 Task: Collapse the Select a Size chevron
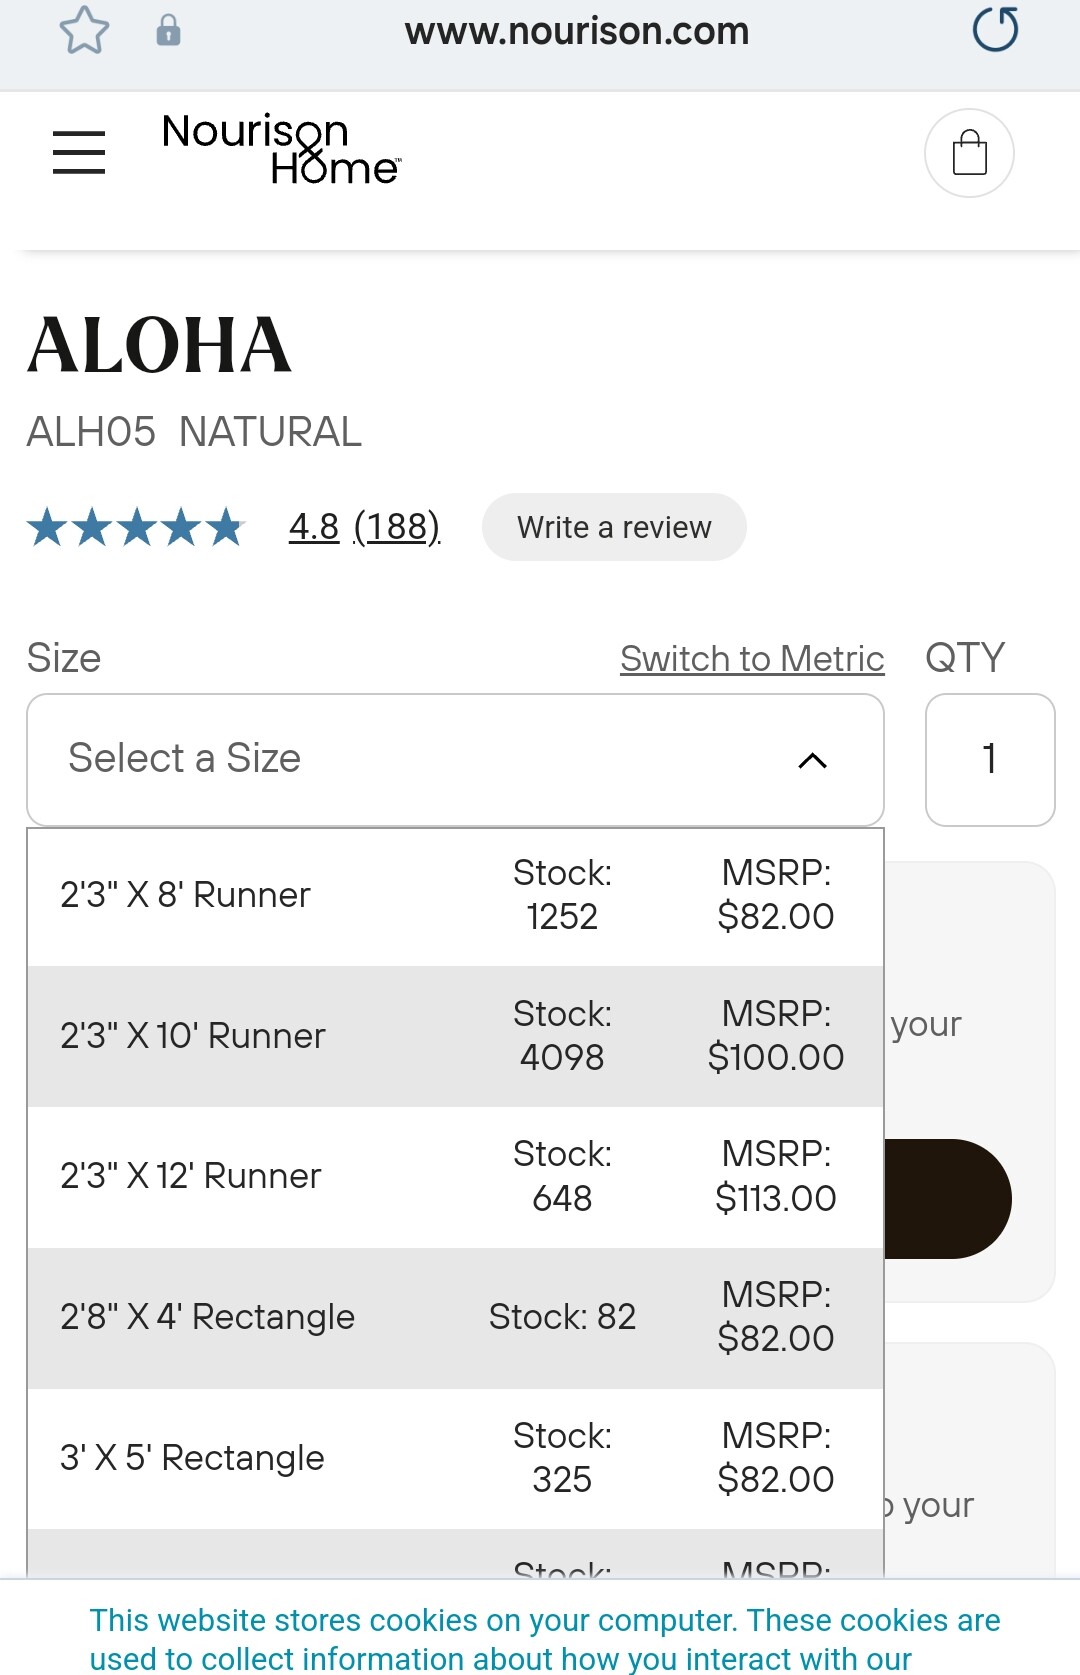coord(812,761)
